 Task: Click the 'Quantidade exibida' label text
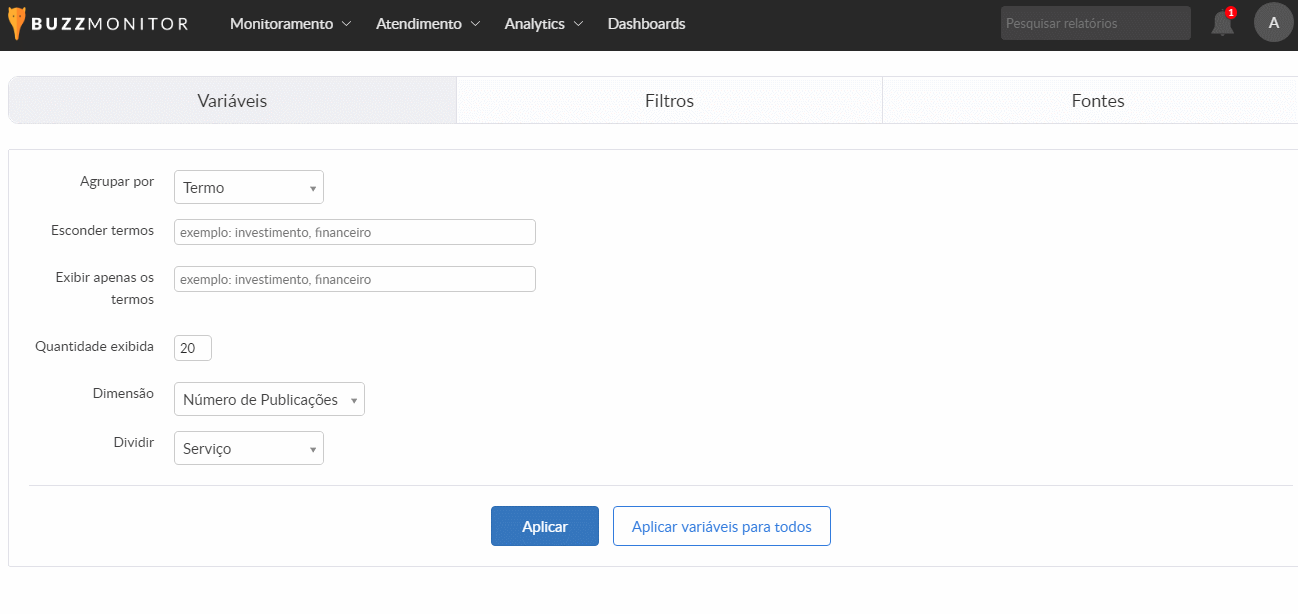(94, 347)
